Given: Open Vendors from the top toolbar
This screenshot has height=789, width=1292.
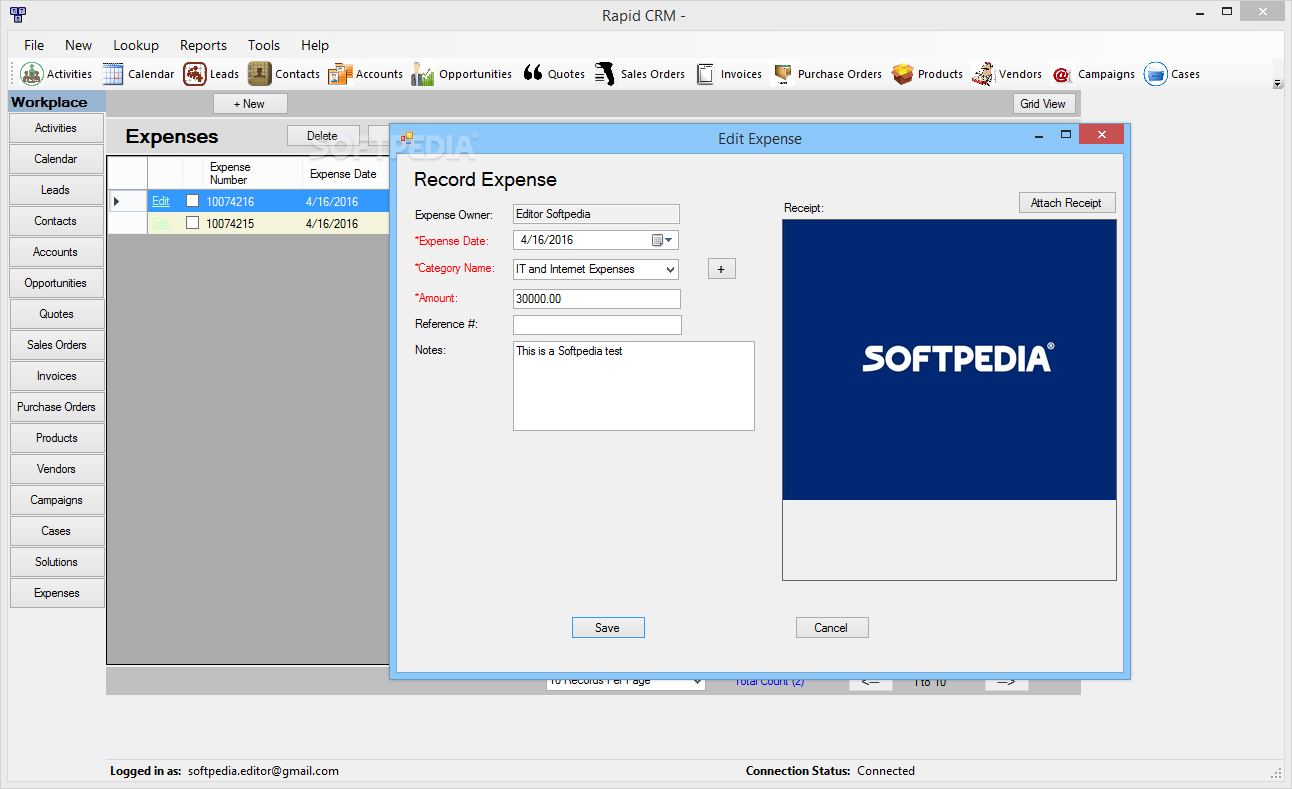Looking at the screenshot, I should click(x=1008, y=74).
